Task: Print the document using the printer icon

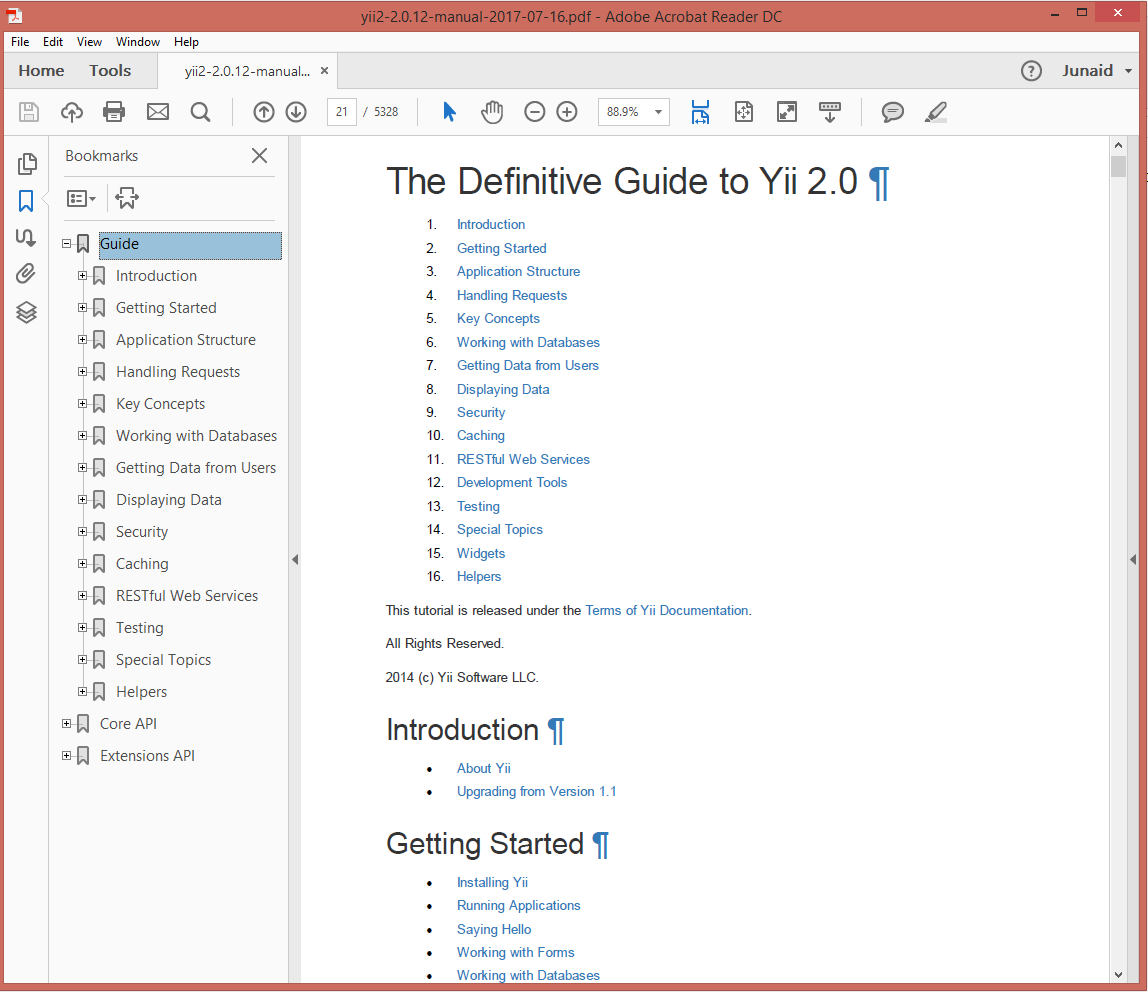Action: [114, 112]
